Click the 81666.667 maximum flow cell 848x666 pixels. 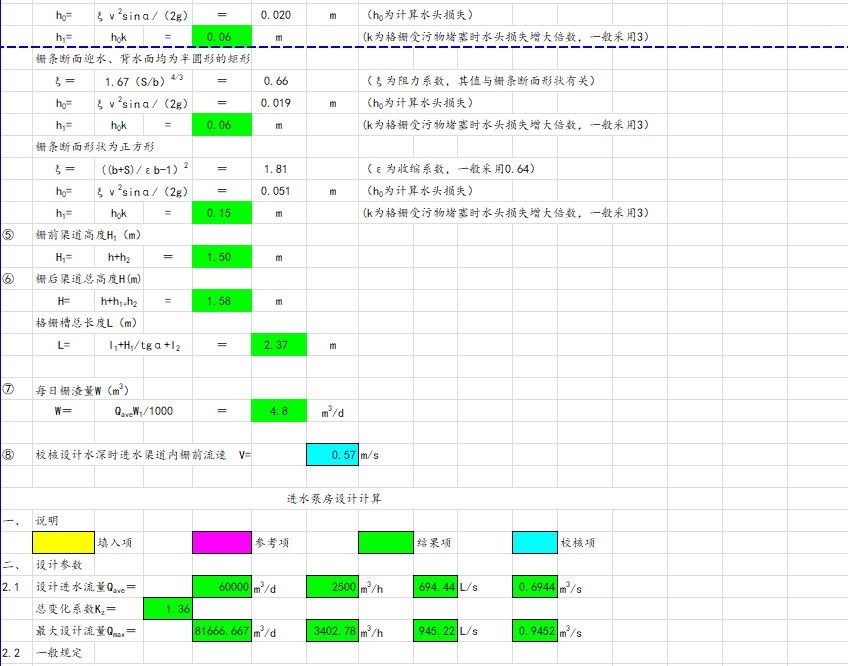(x=222, y=631)
